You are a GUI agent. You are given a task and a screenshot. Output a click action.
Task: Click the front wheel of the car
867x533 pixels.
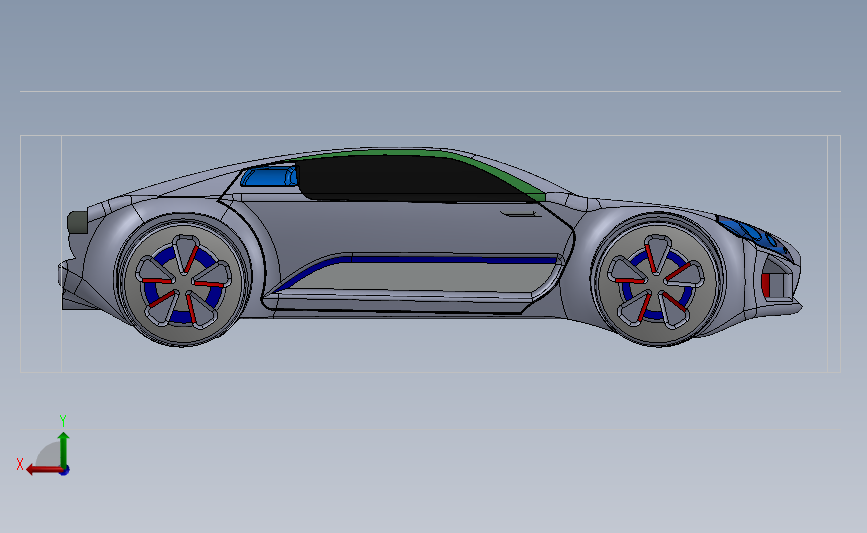pos(659,280)
